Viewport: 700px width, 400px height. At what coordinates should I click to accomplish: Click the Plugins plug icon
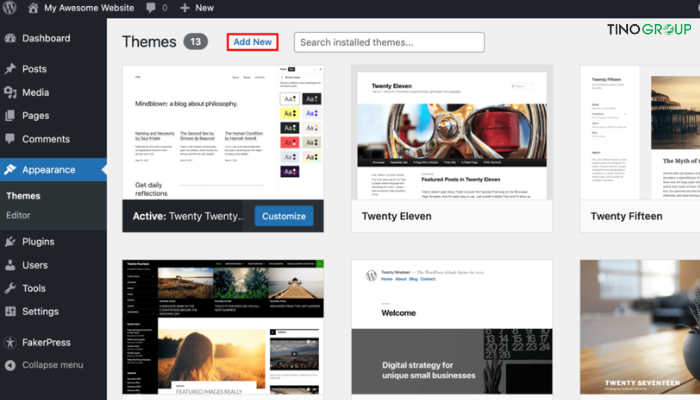(10, 242)
